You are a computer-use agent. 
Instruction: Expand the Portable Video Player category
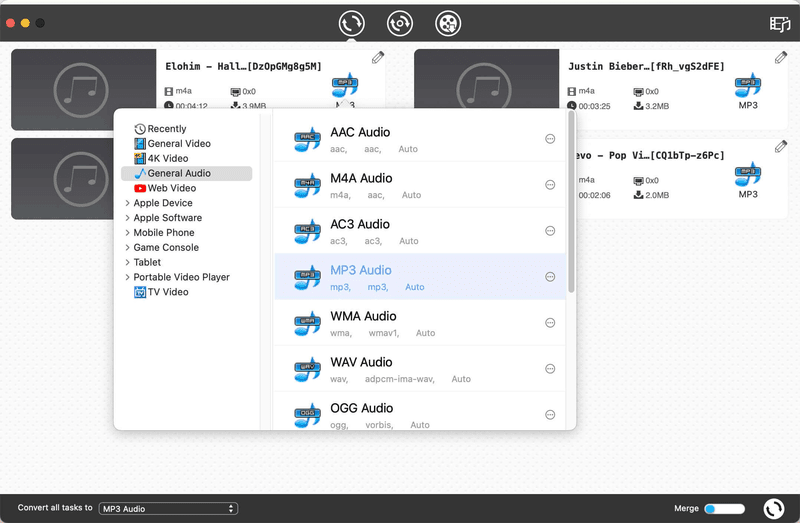pyautogui.click(x=127, y=277)
